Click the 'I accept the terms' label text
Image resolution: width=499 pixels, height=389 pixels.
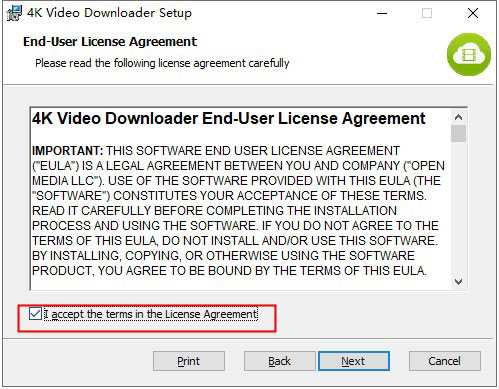151,314
